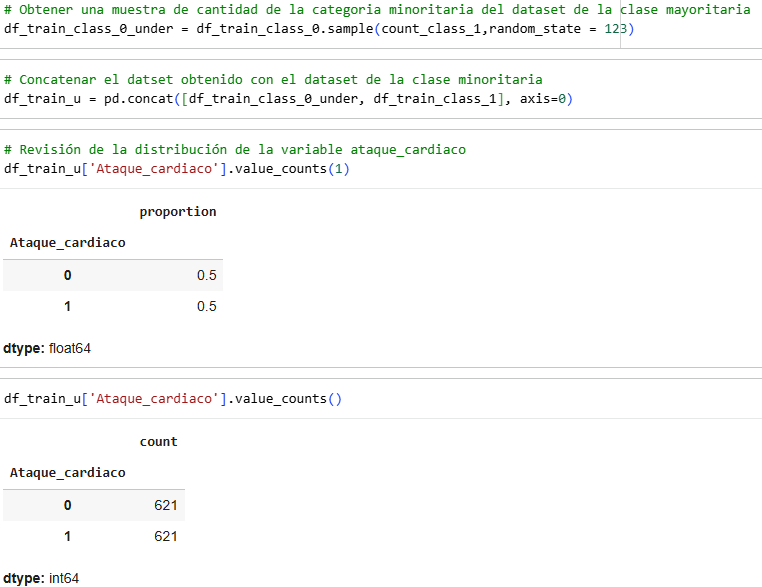Image resolution: width=762 pixels, height=587 pixels.
Task: Click the 'dtype: int64' text
Action: (41, 578)
